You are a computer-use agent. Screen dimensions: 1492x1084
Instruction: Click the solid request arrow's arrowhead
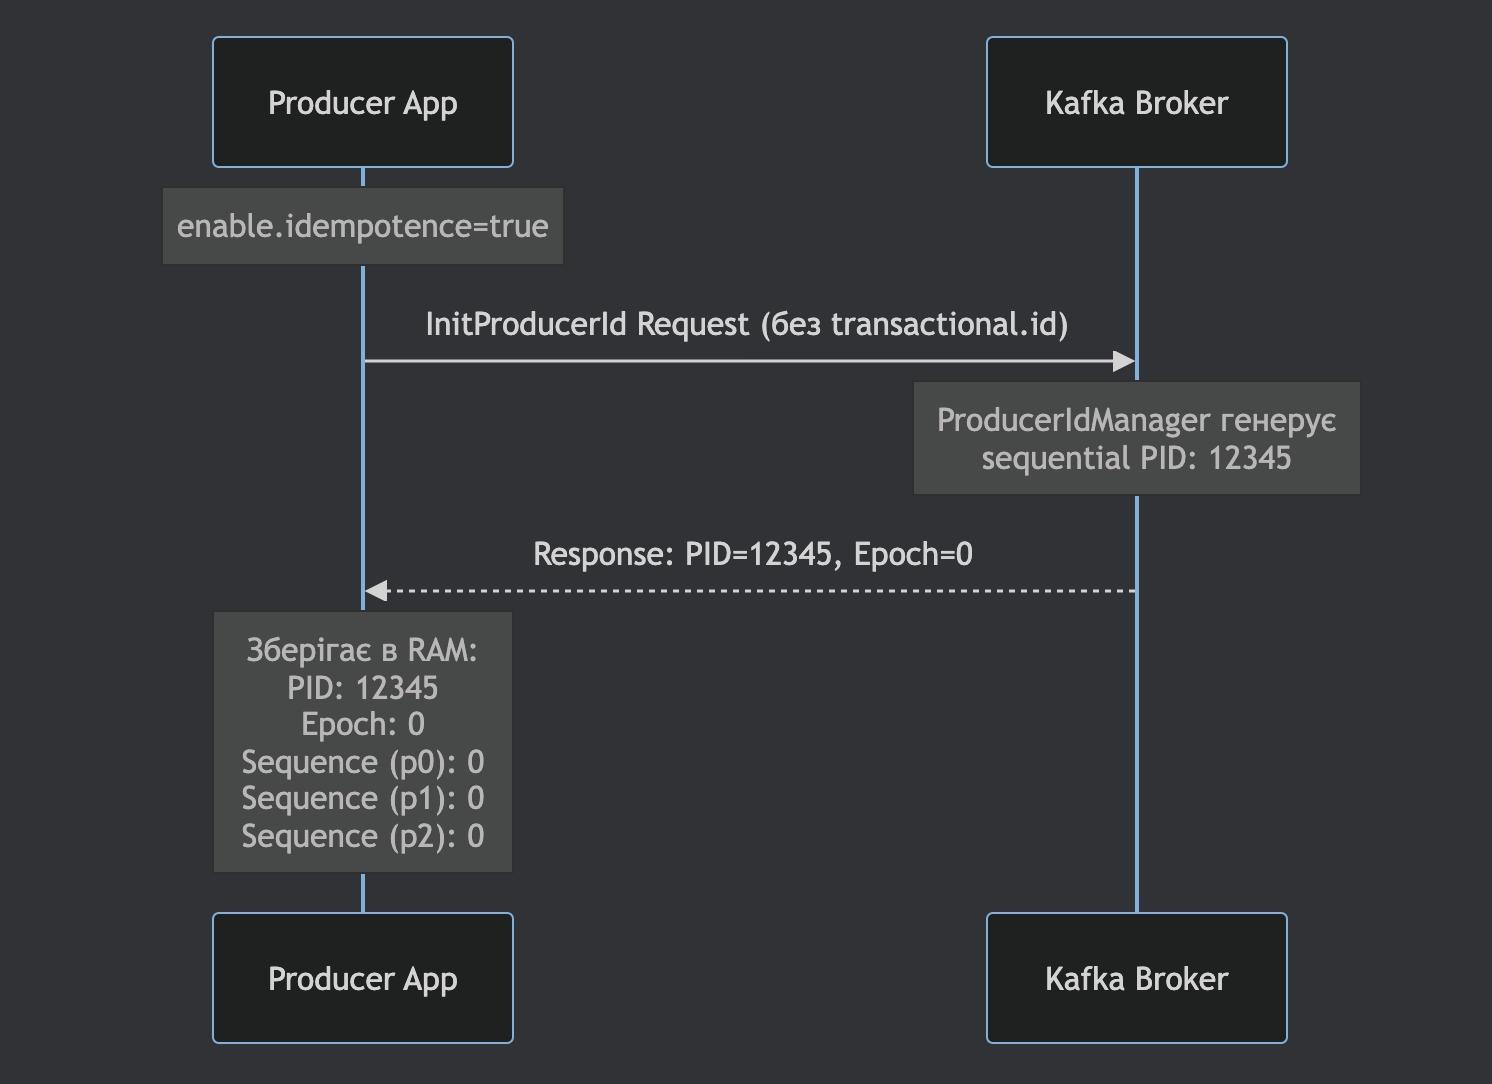pyautogui.click(x=1124, y=361)
